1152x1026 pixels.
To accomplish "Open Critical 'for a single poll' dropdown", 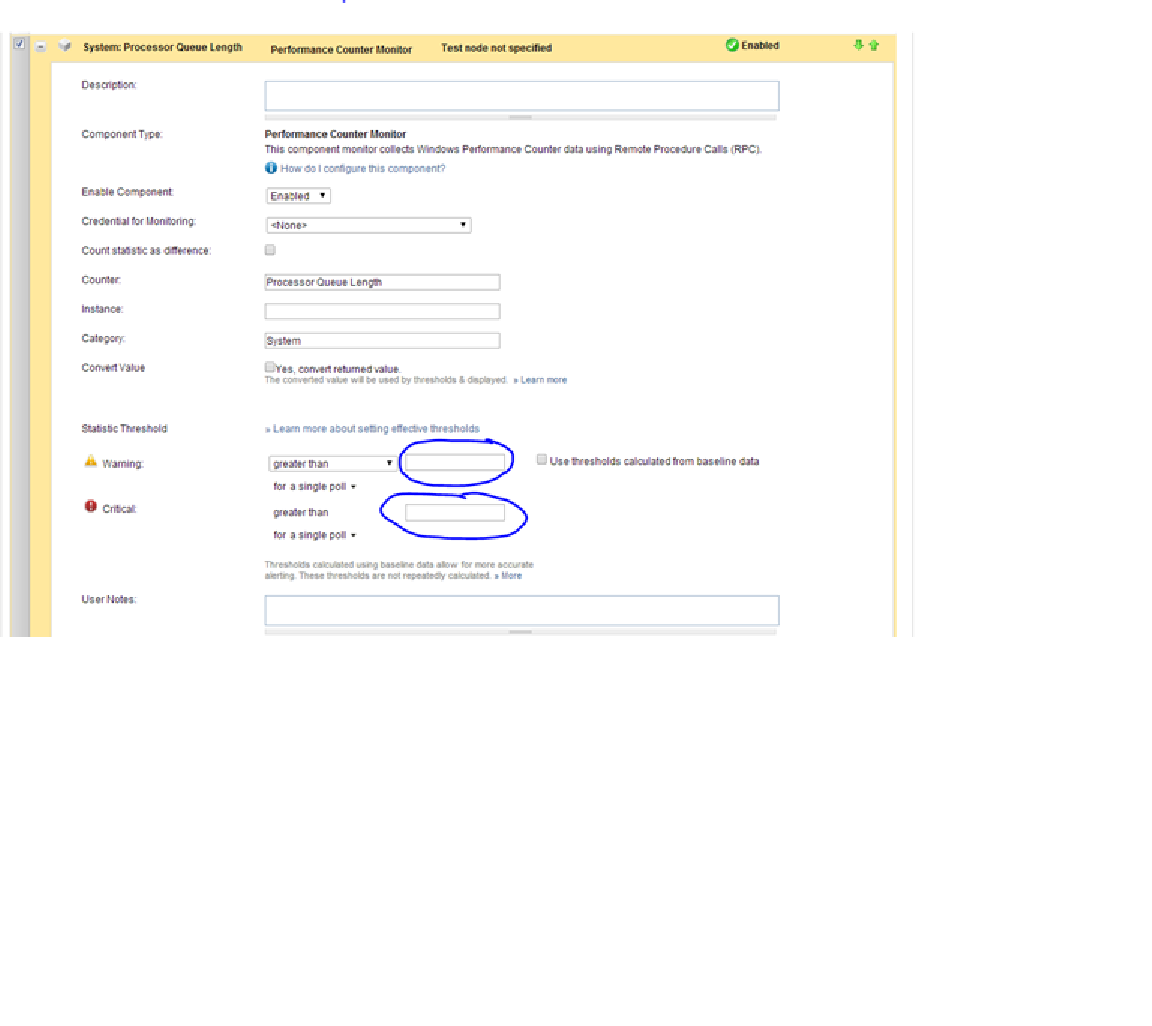I will pyautogui.click(x=314, y=535).
